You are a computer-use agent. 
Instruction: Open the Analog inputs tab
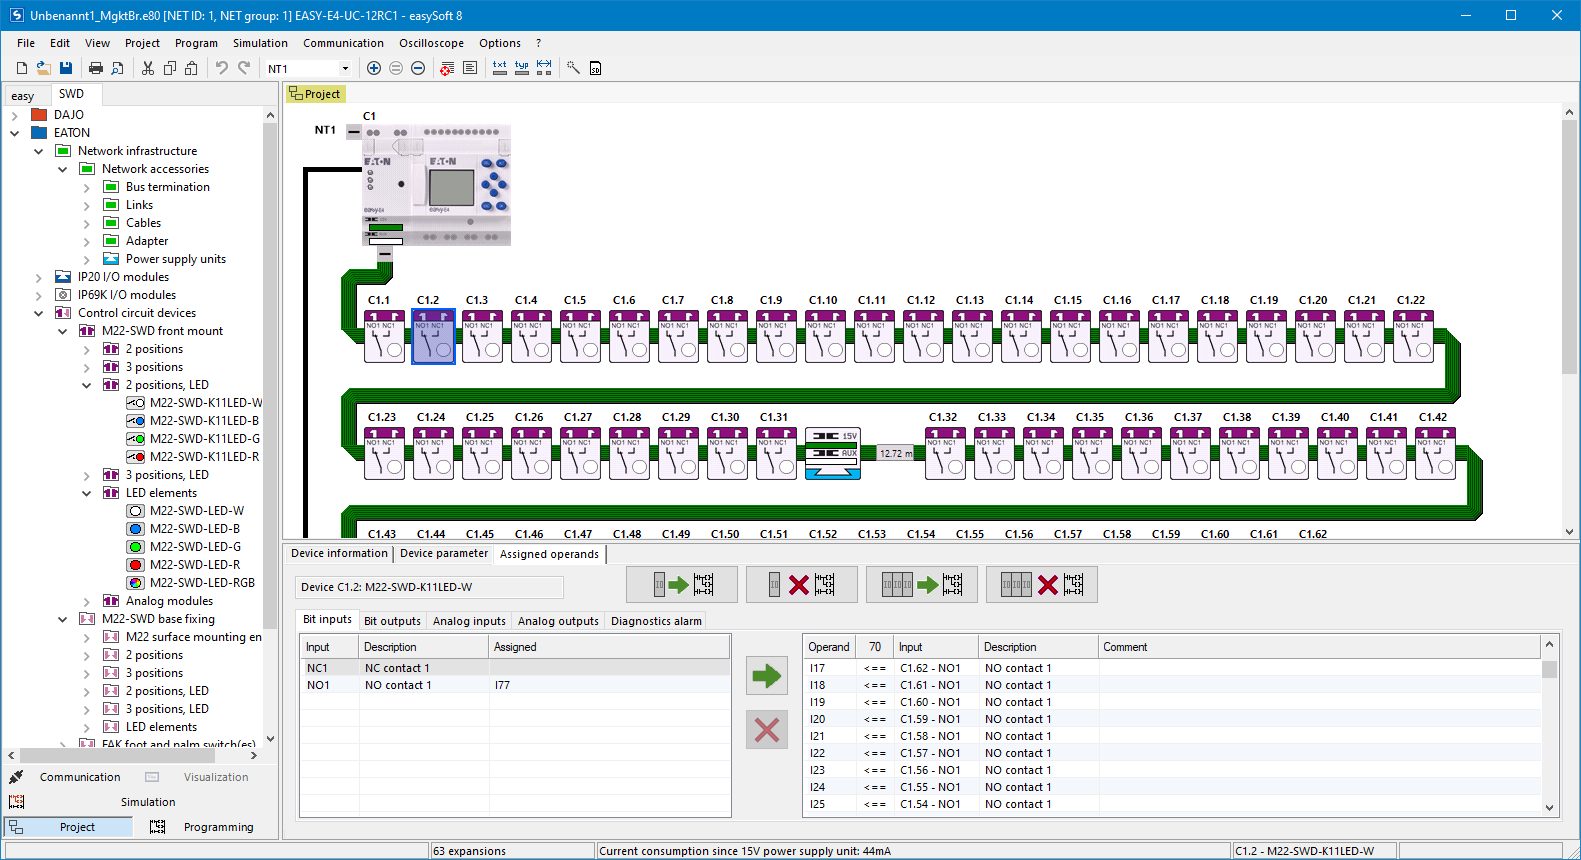[x=469, y=621]
